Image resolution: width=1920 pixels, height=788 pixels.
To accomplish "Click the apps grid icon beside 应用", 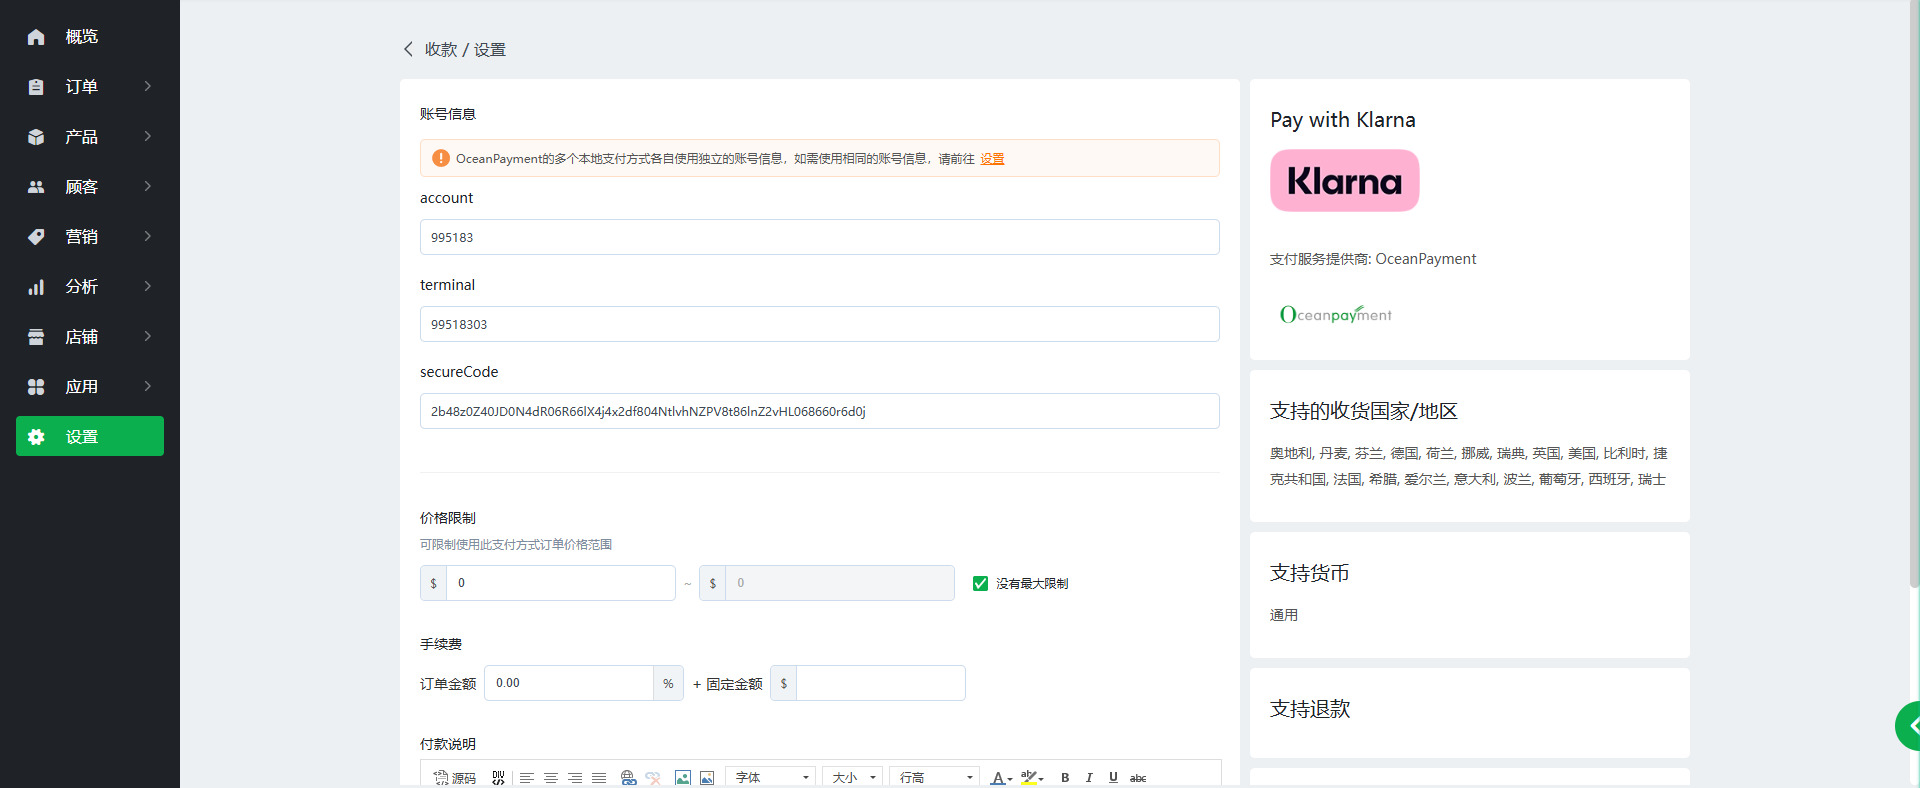I will click(x=36, y=387).
